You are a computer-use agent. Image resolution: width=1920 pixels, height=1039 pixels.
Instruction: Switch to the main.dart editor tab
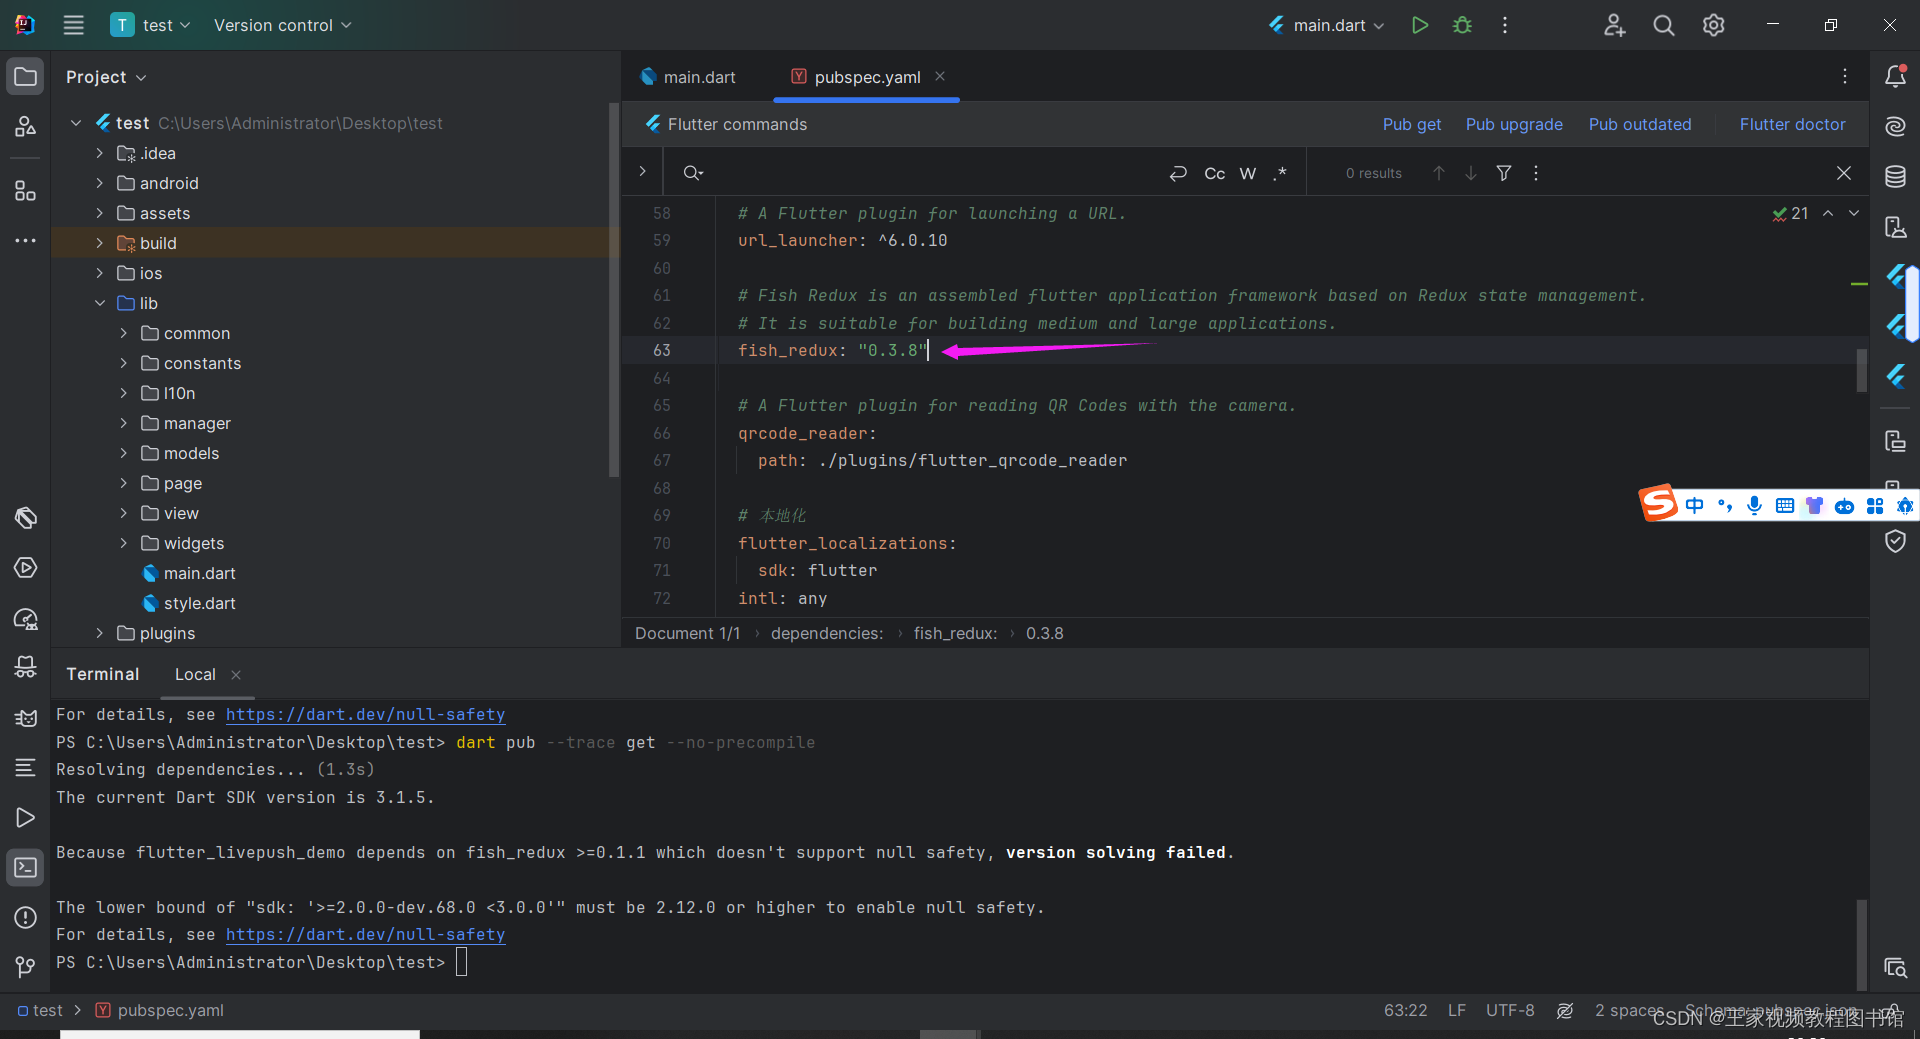point(699,76)
